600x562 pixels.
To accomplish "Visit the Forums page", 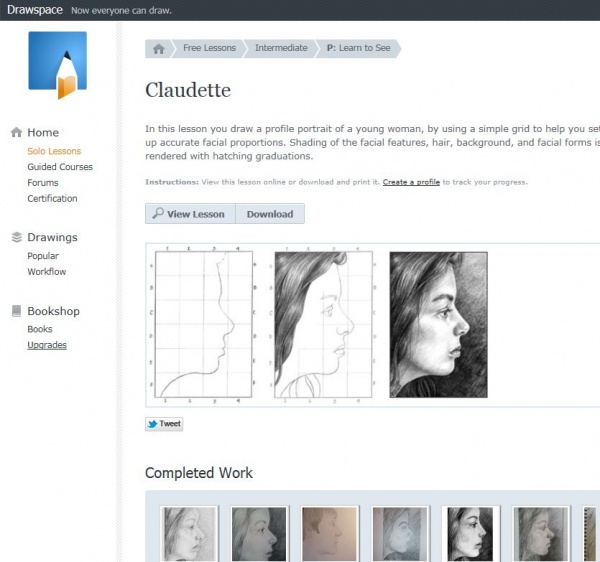I will coord(42,182).
